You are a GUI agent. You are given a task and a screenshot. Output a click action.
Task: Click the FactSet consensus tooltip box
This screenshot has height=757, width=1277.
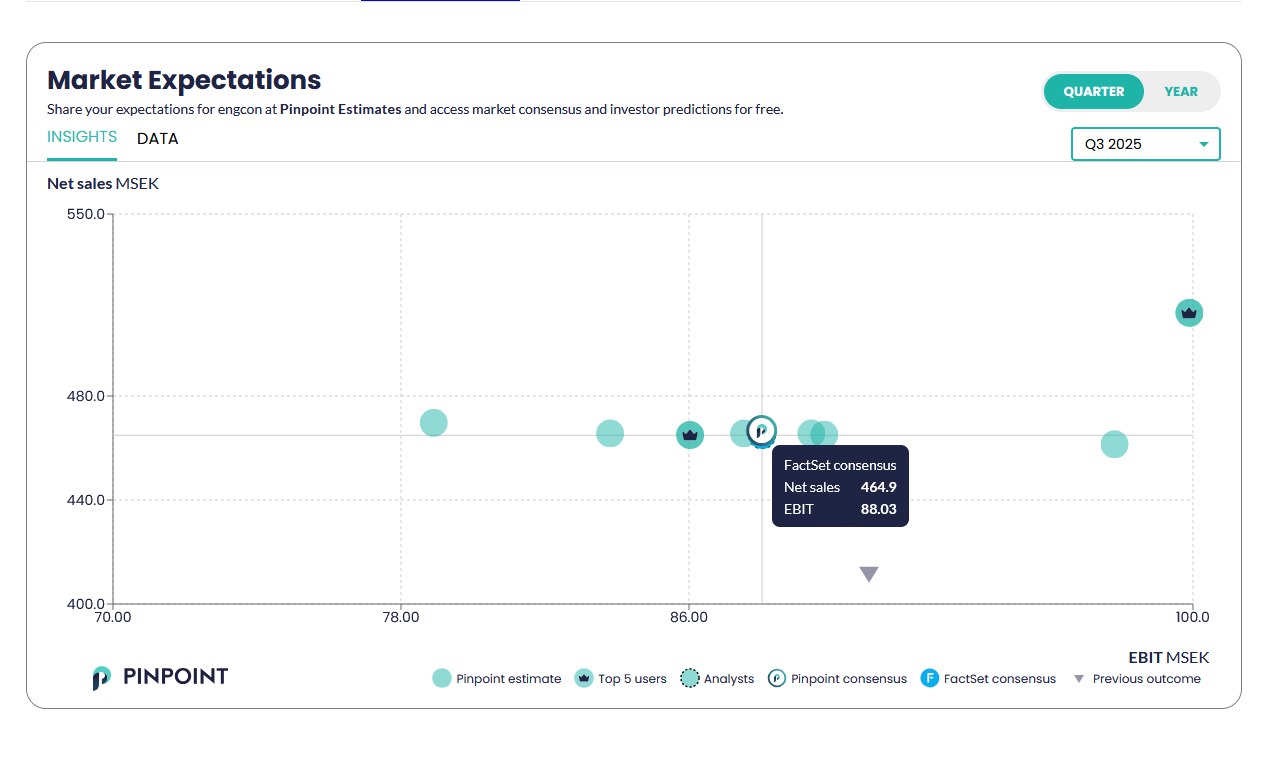click(840, 486)
